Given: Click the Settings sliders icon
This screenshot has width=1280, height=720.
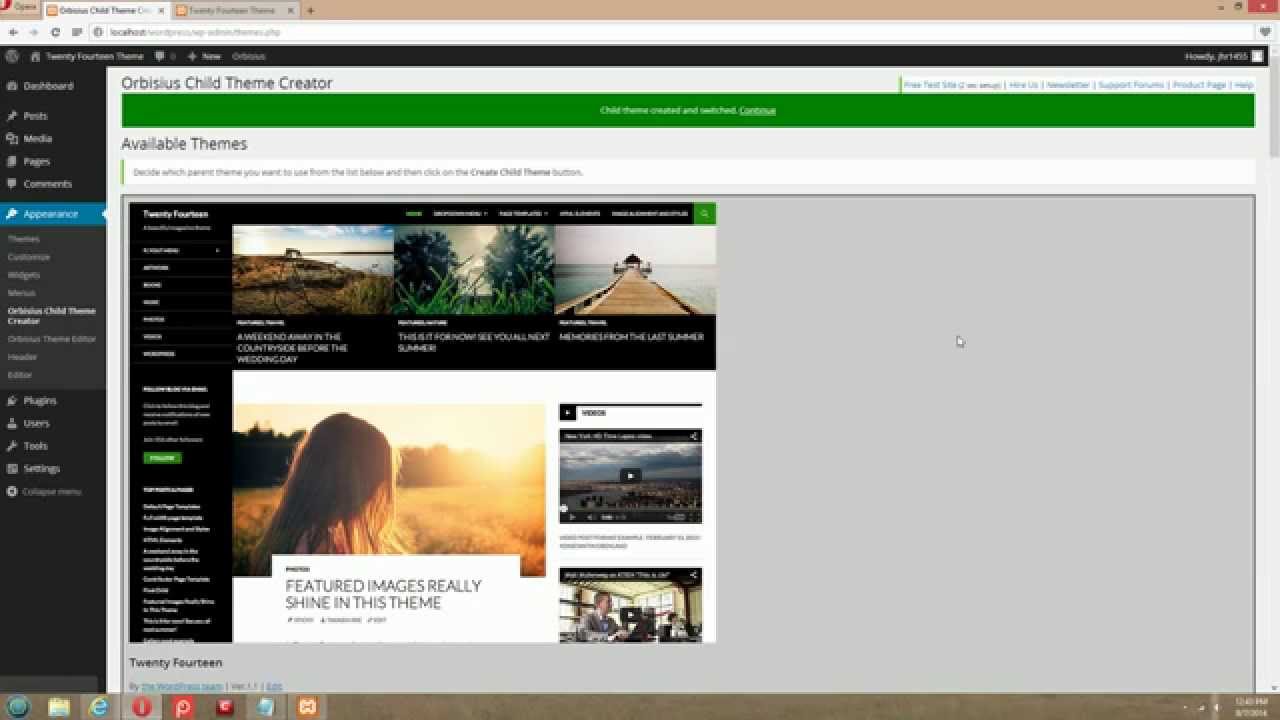Looking at the screenshot, I should pyautogui.click(x=12, y=468).
